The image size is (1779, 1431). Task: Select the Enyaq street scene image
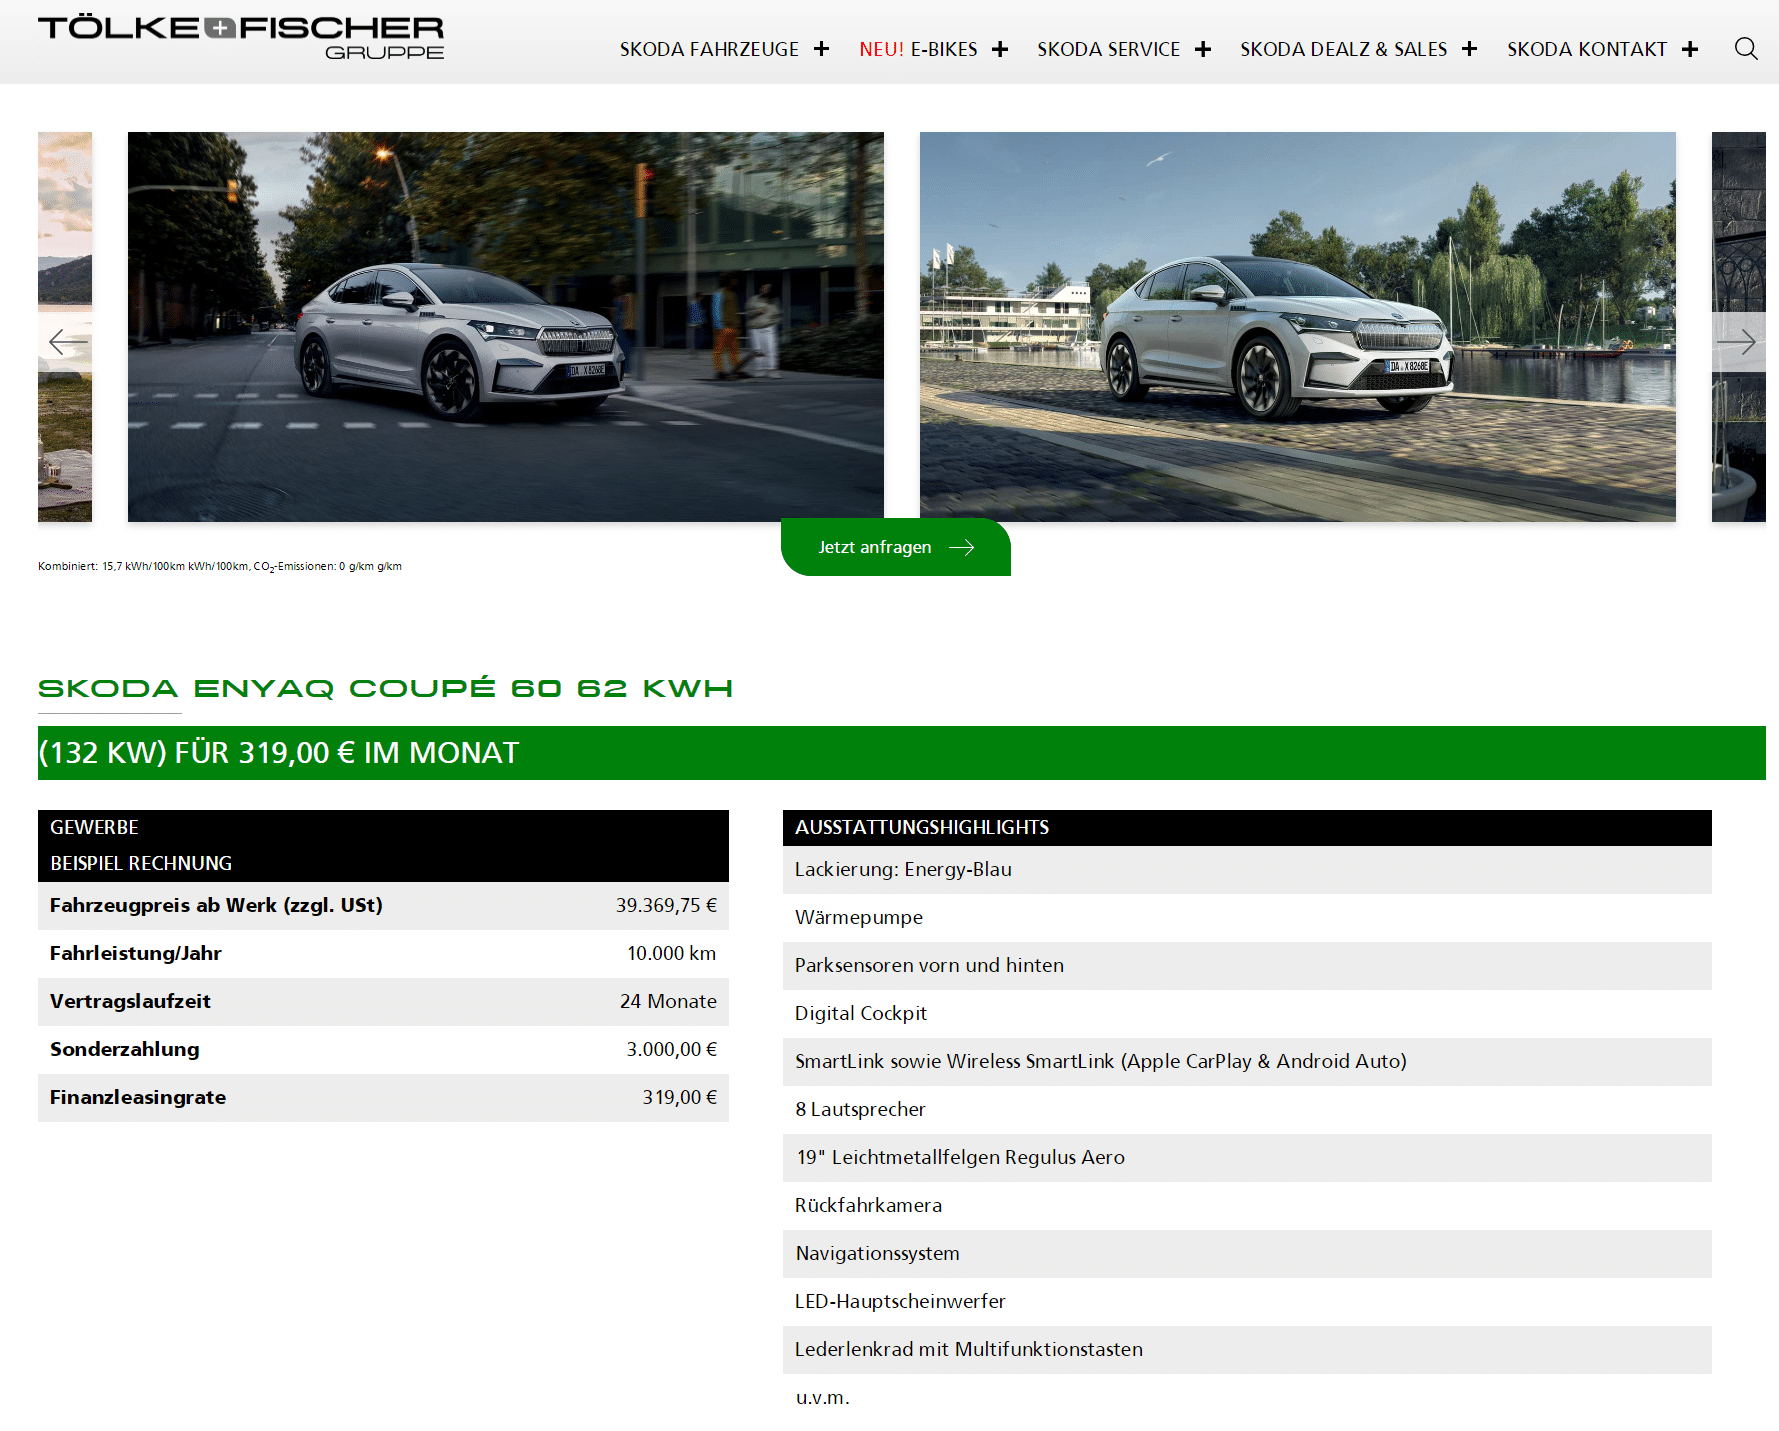506,327
